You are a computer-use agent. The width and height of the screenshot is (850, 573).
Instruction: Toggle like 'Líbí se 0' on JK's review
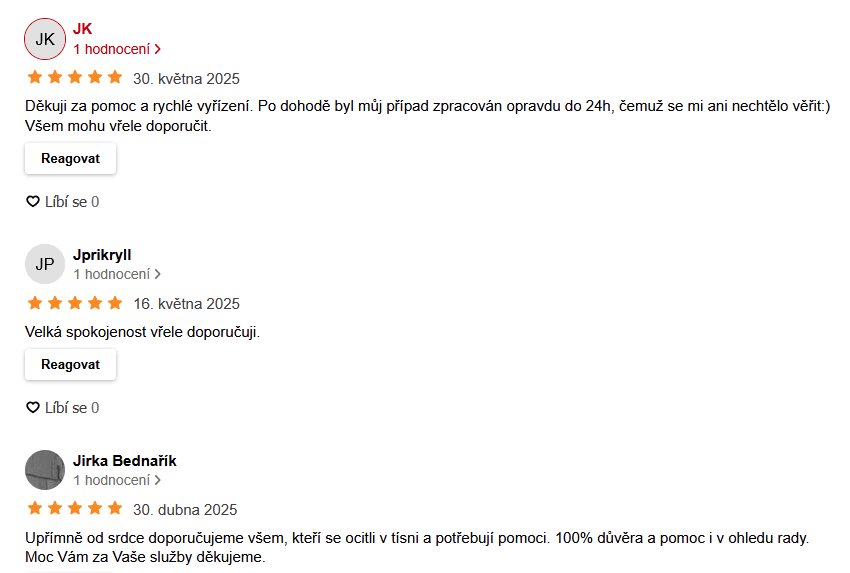tap(62, 202)
